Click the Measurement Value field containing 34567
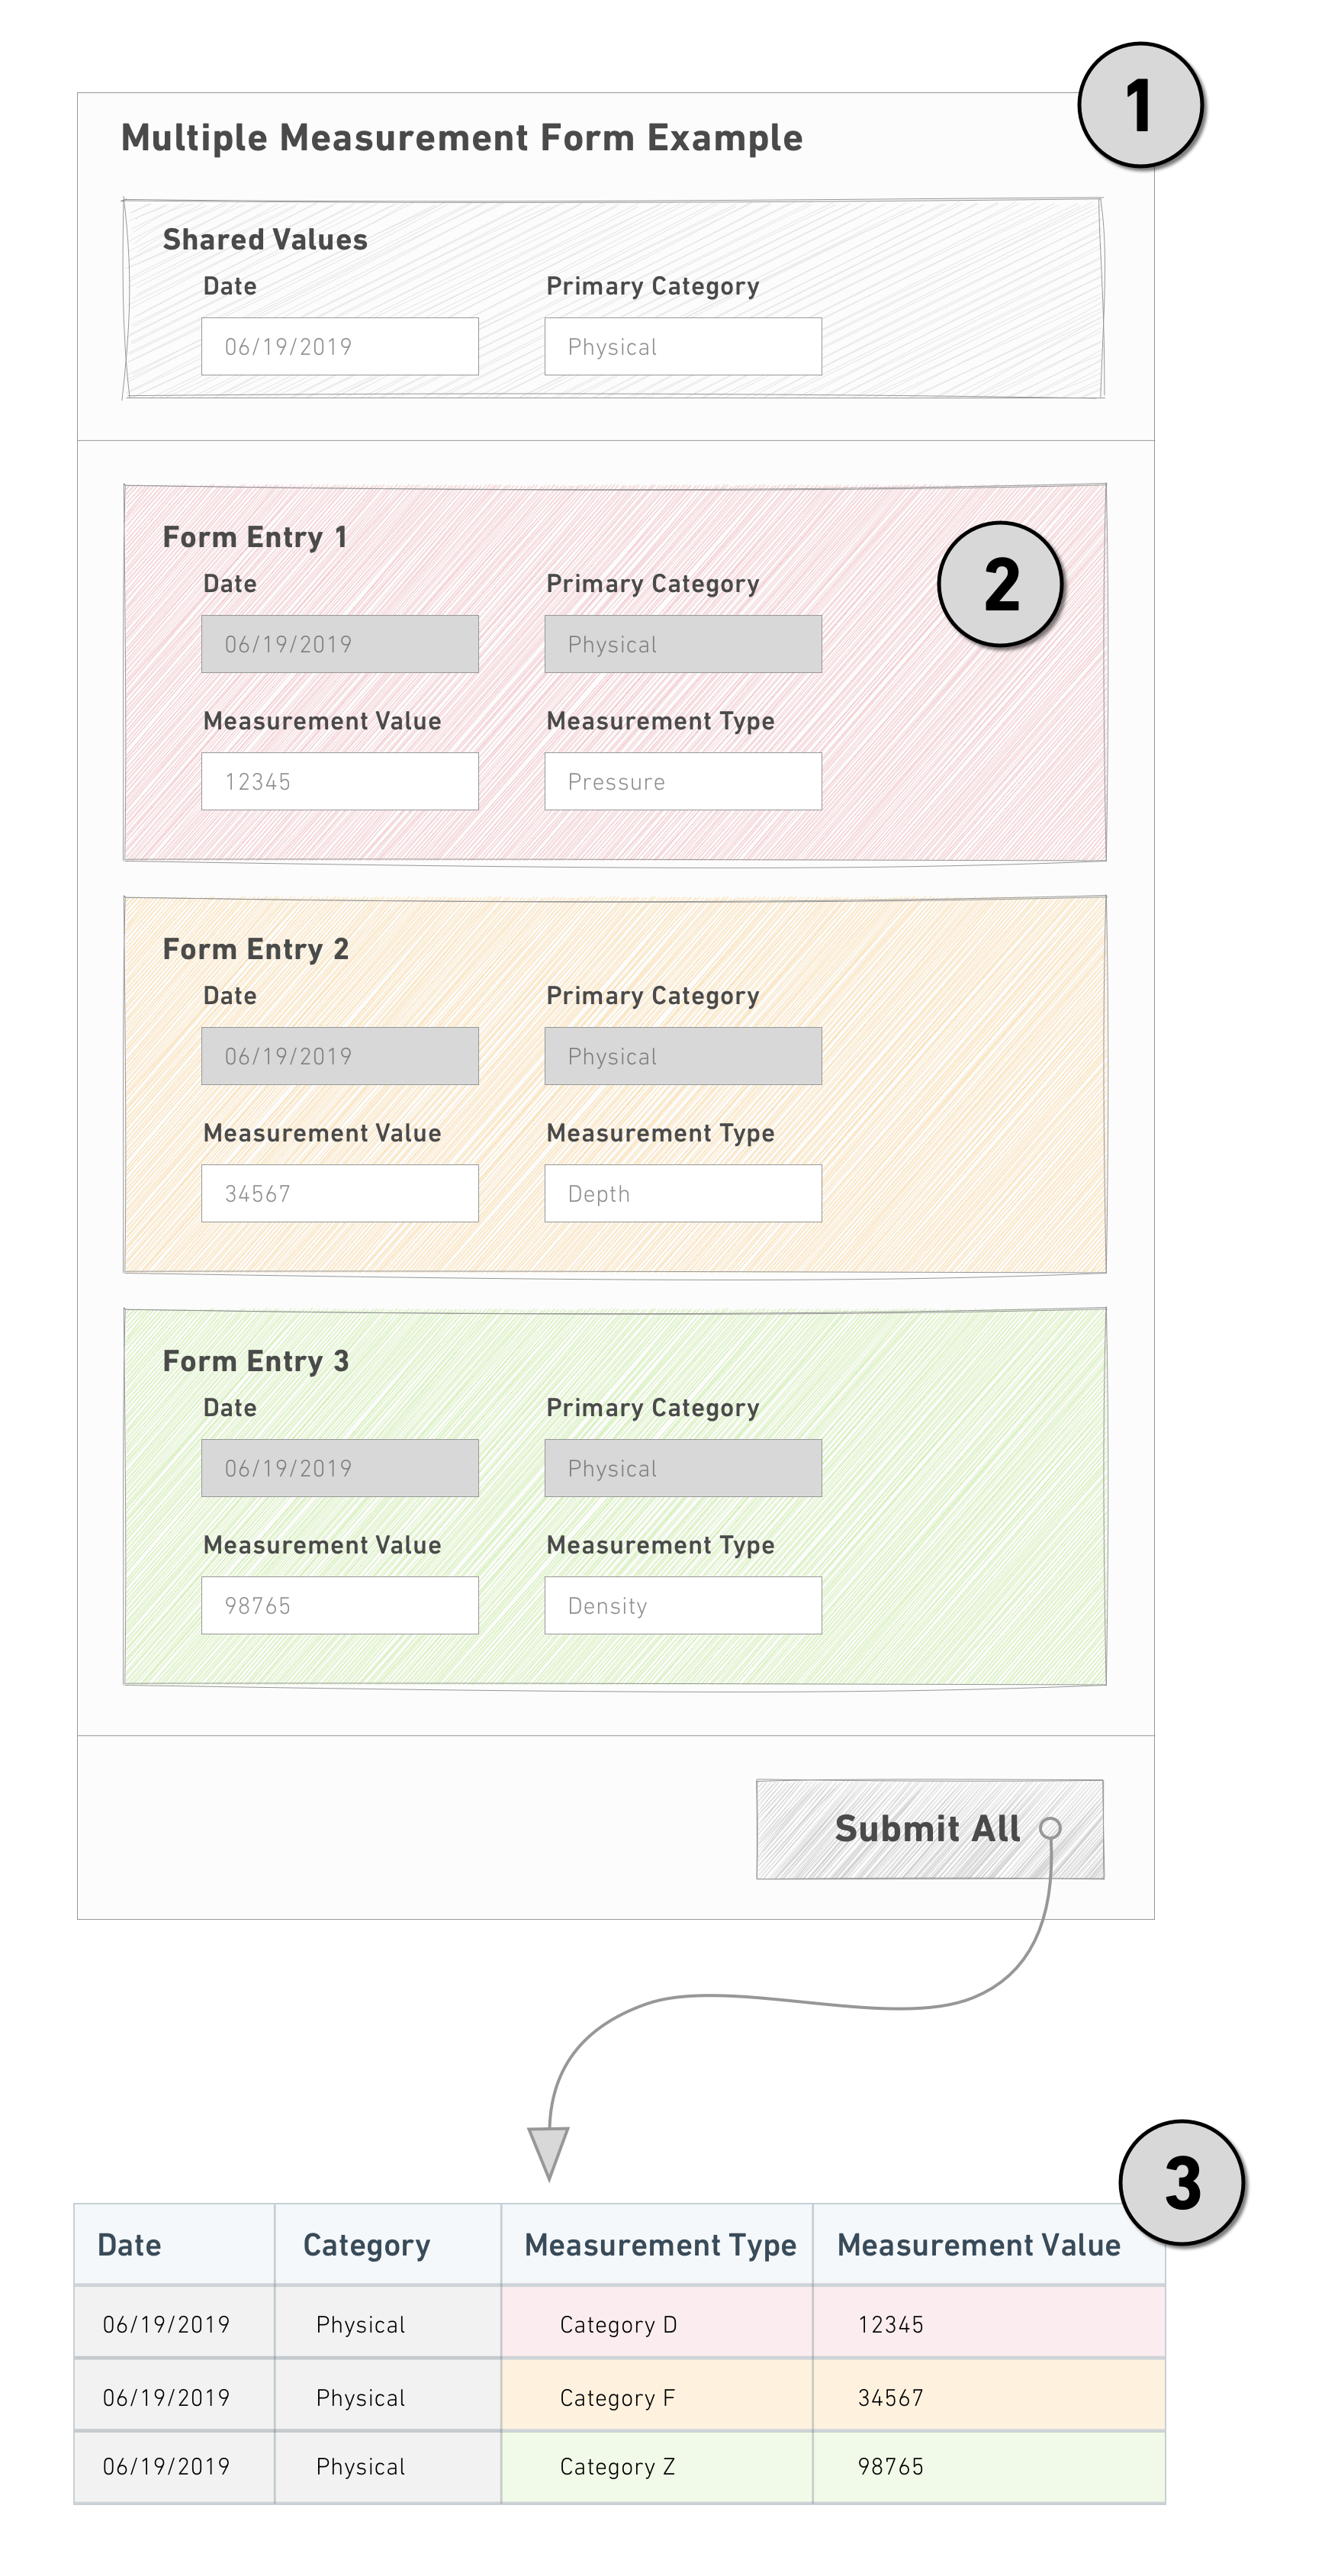The height and width of the screenshot is (2576, 1325). [340, 1193]
